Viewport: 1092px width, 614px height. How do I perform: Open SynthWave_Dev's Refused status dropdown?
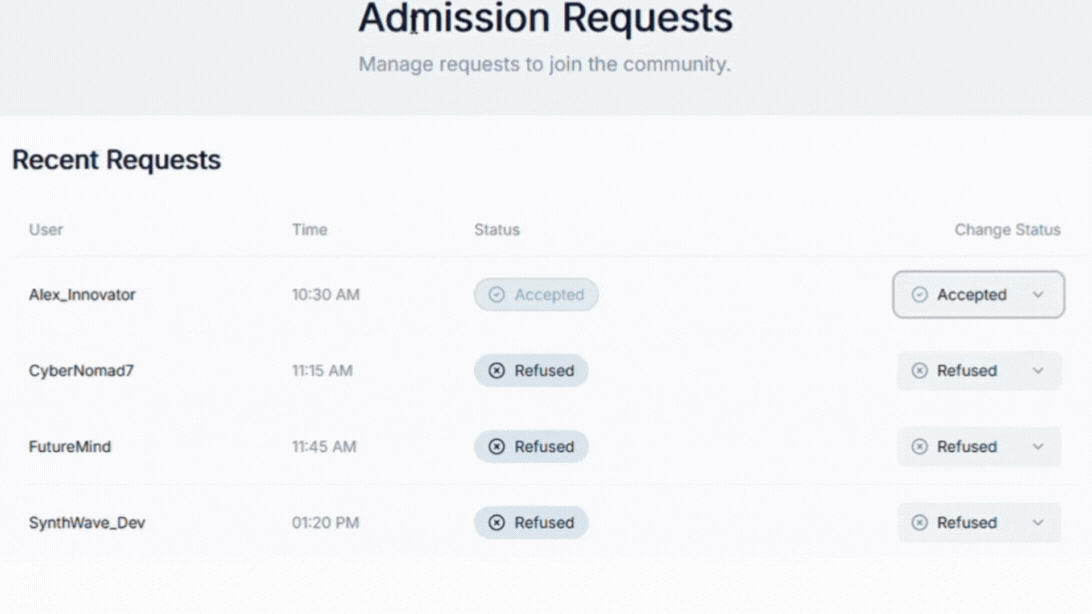tap(978, 522)
